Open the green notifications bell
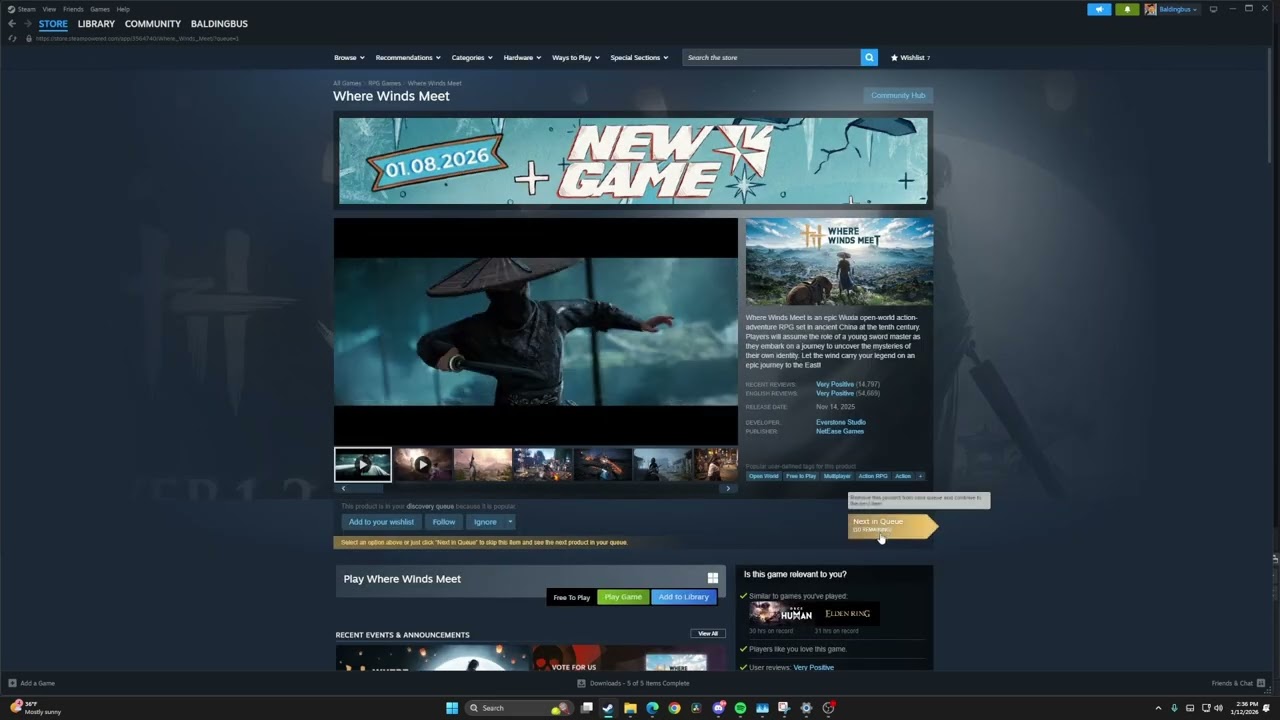The width and height of the screenshot is (1280, 720). pos(1127,9)
